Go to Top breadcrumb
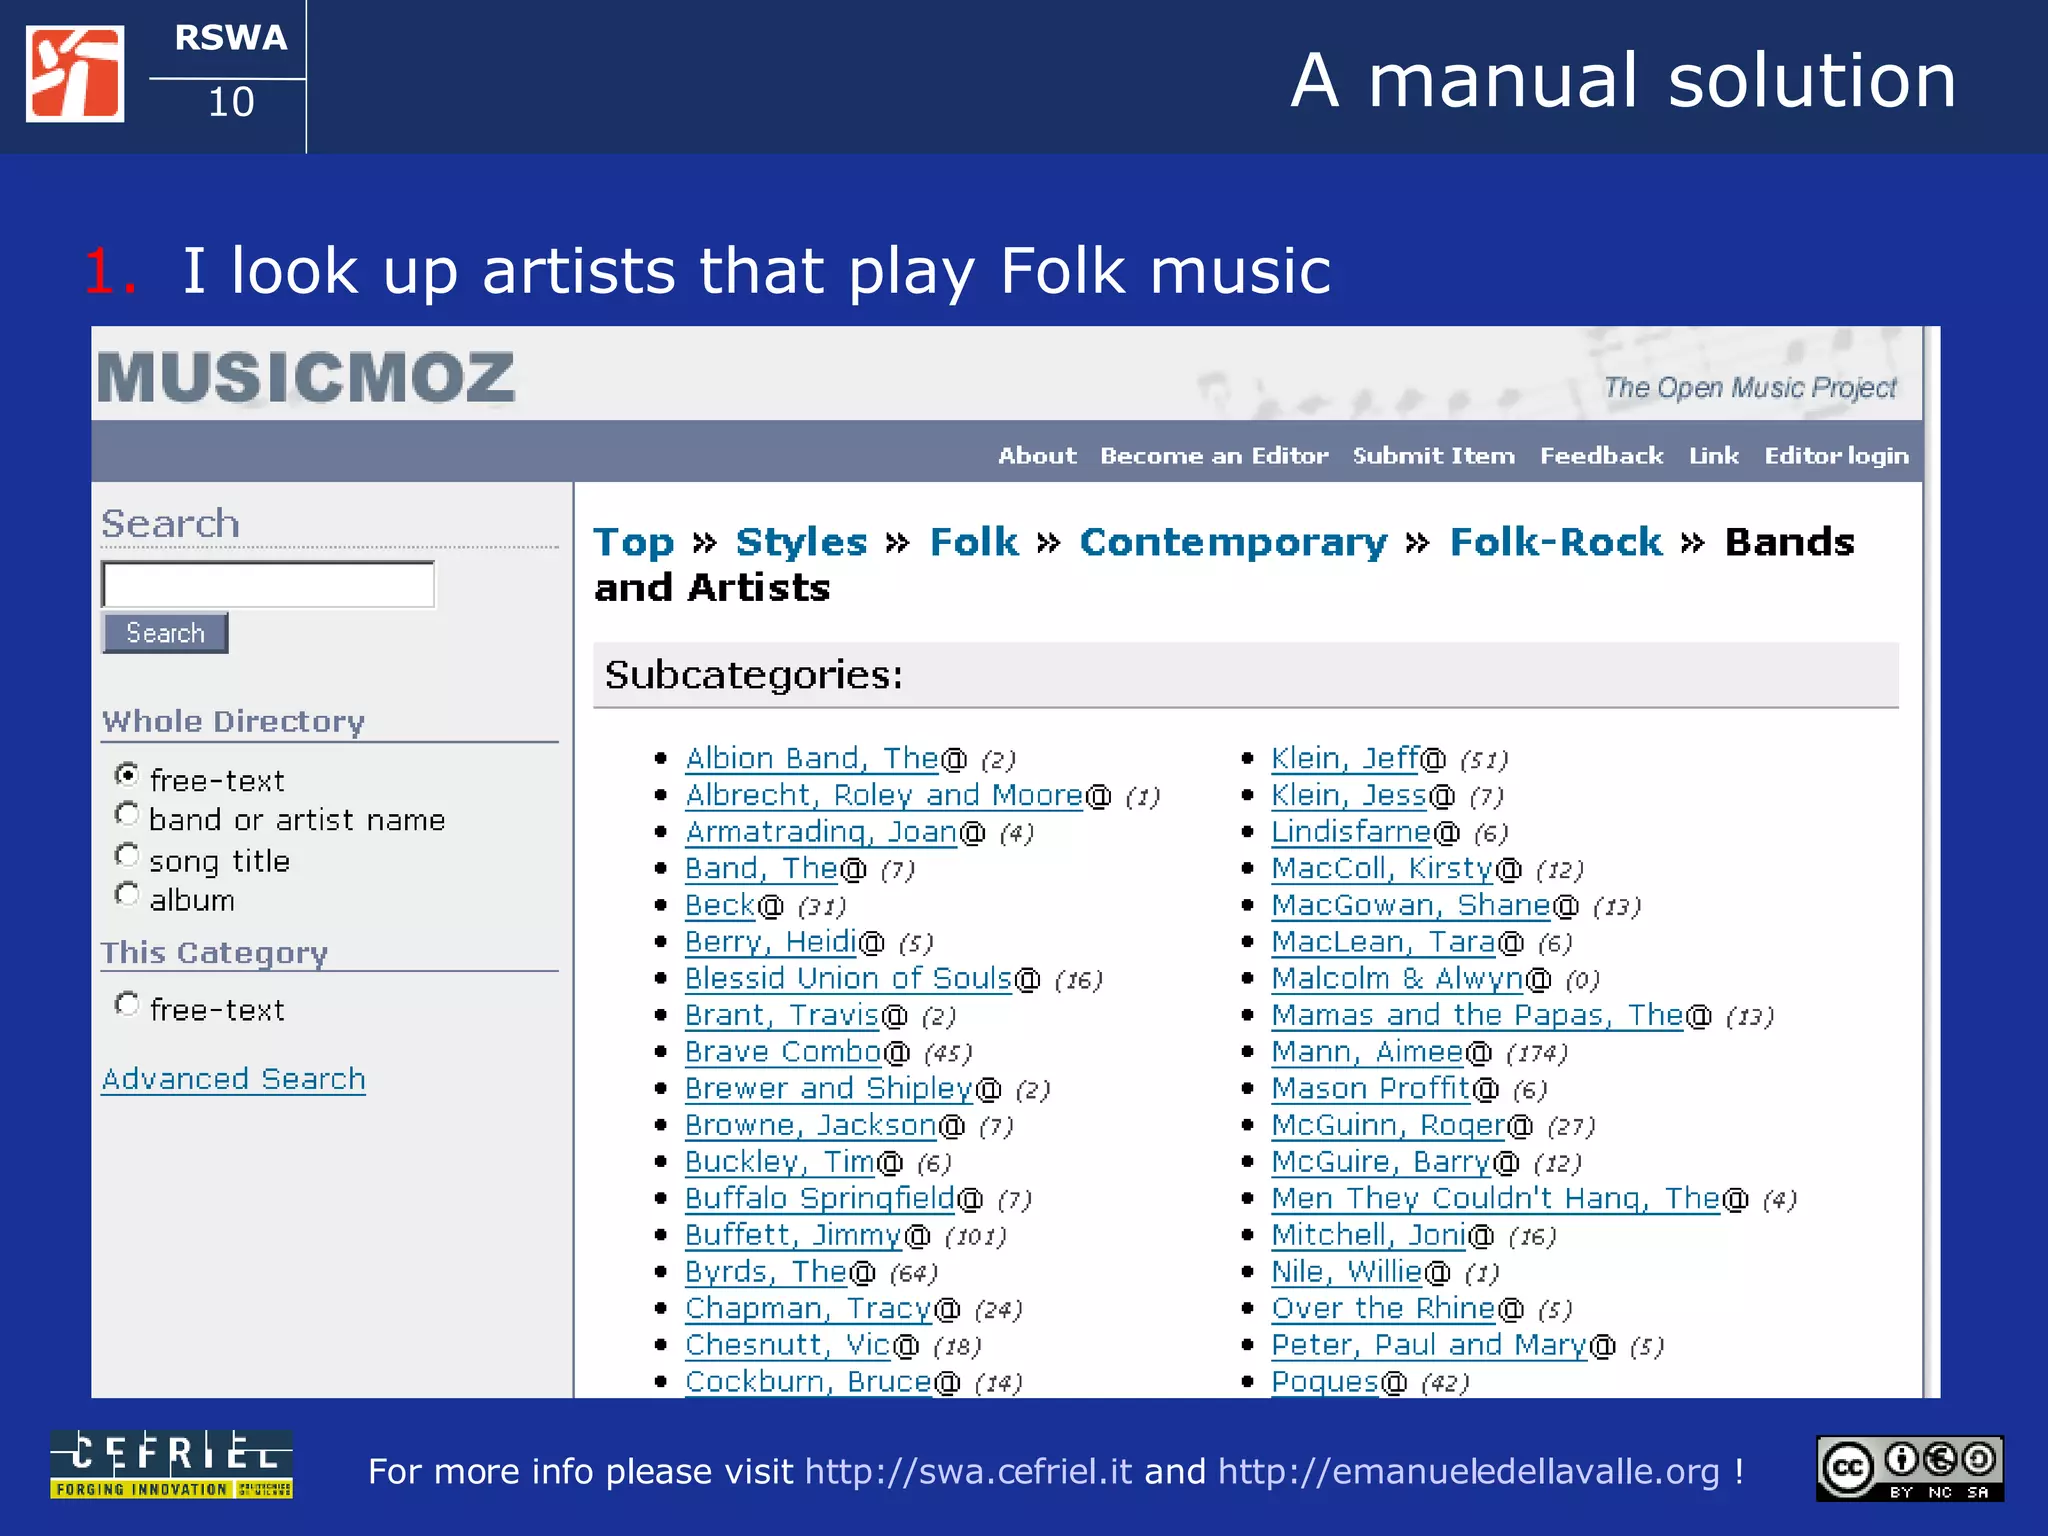 (x=634, y=543)
